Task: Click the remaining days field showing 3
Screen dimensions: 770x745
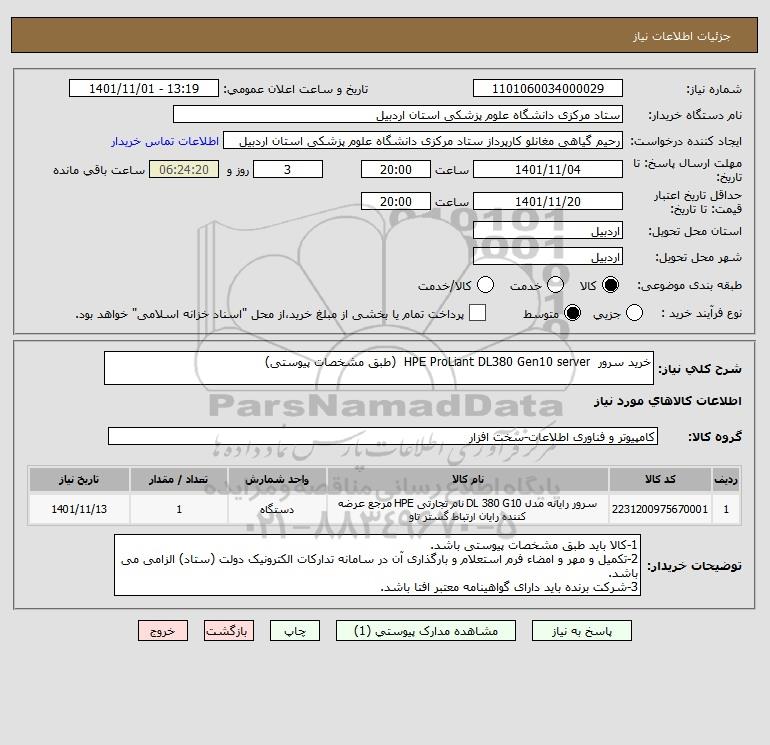Action: [288, 170]
